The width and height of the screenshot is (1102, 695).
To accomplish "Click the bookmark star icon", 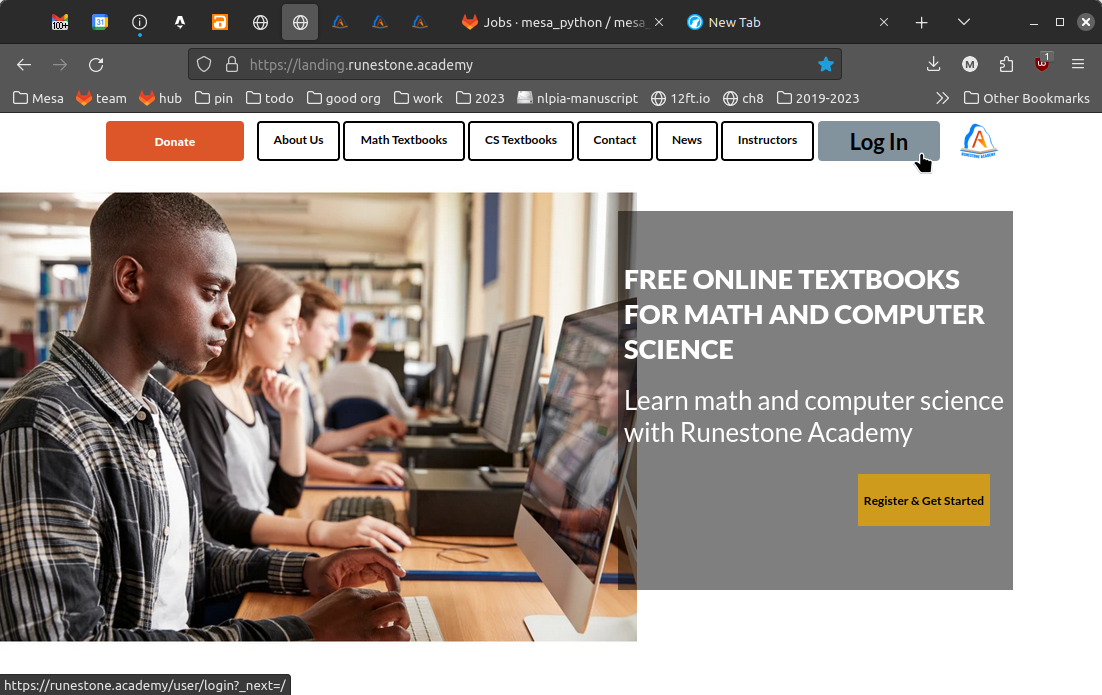I will click(825, 64).
